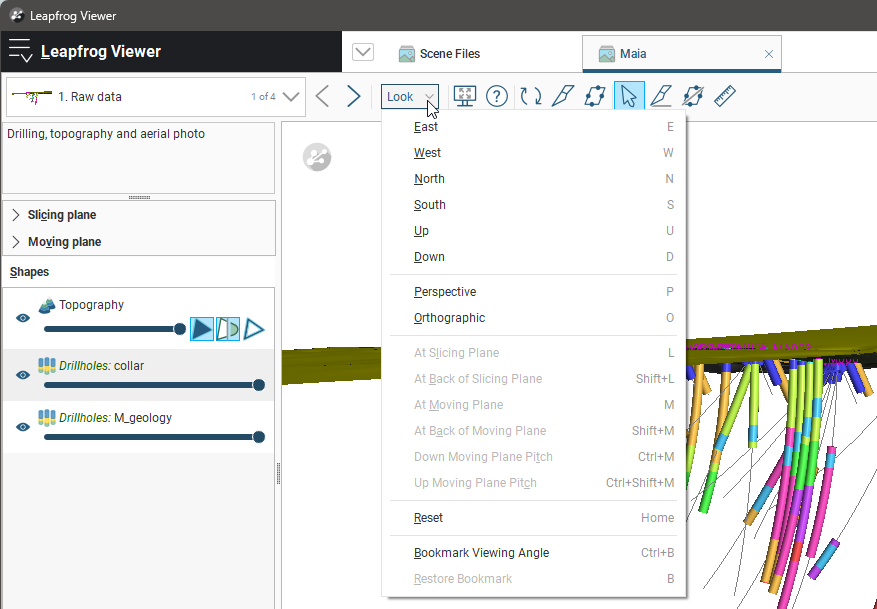
Task: Open the tab list dropdown arrow
Action: 363,53
